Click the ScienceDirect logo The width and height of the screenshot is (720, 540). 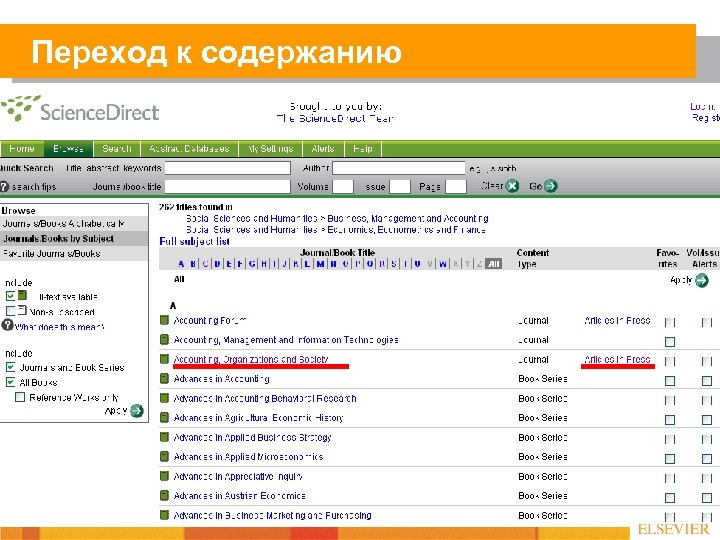(80, 109)
